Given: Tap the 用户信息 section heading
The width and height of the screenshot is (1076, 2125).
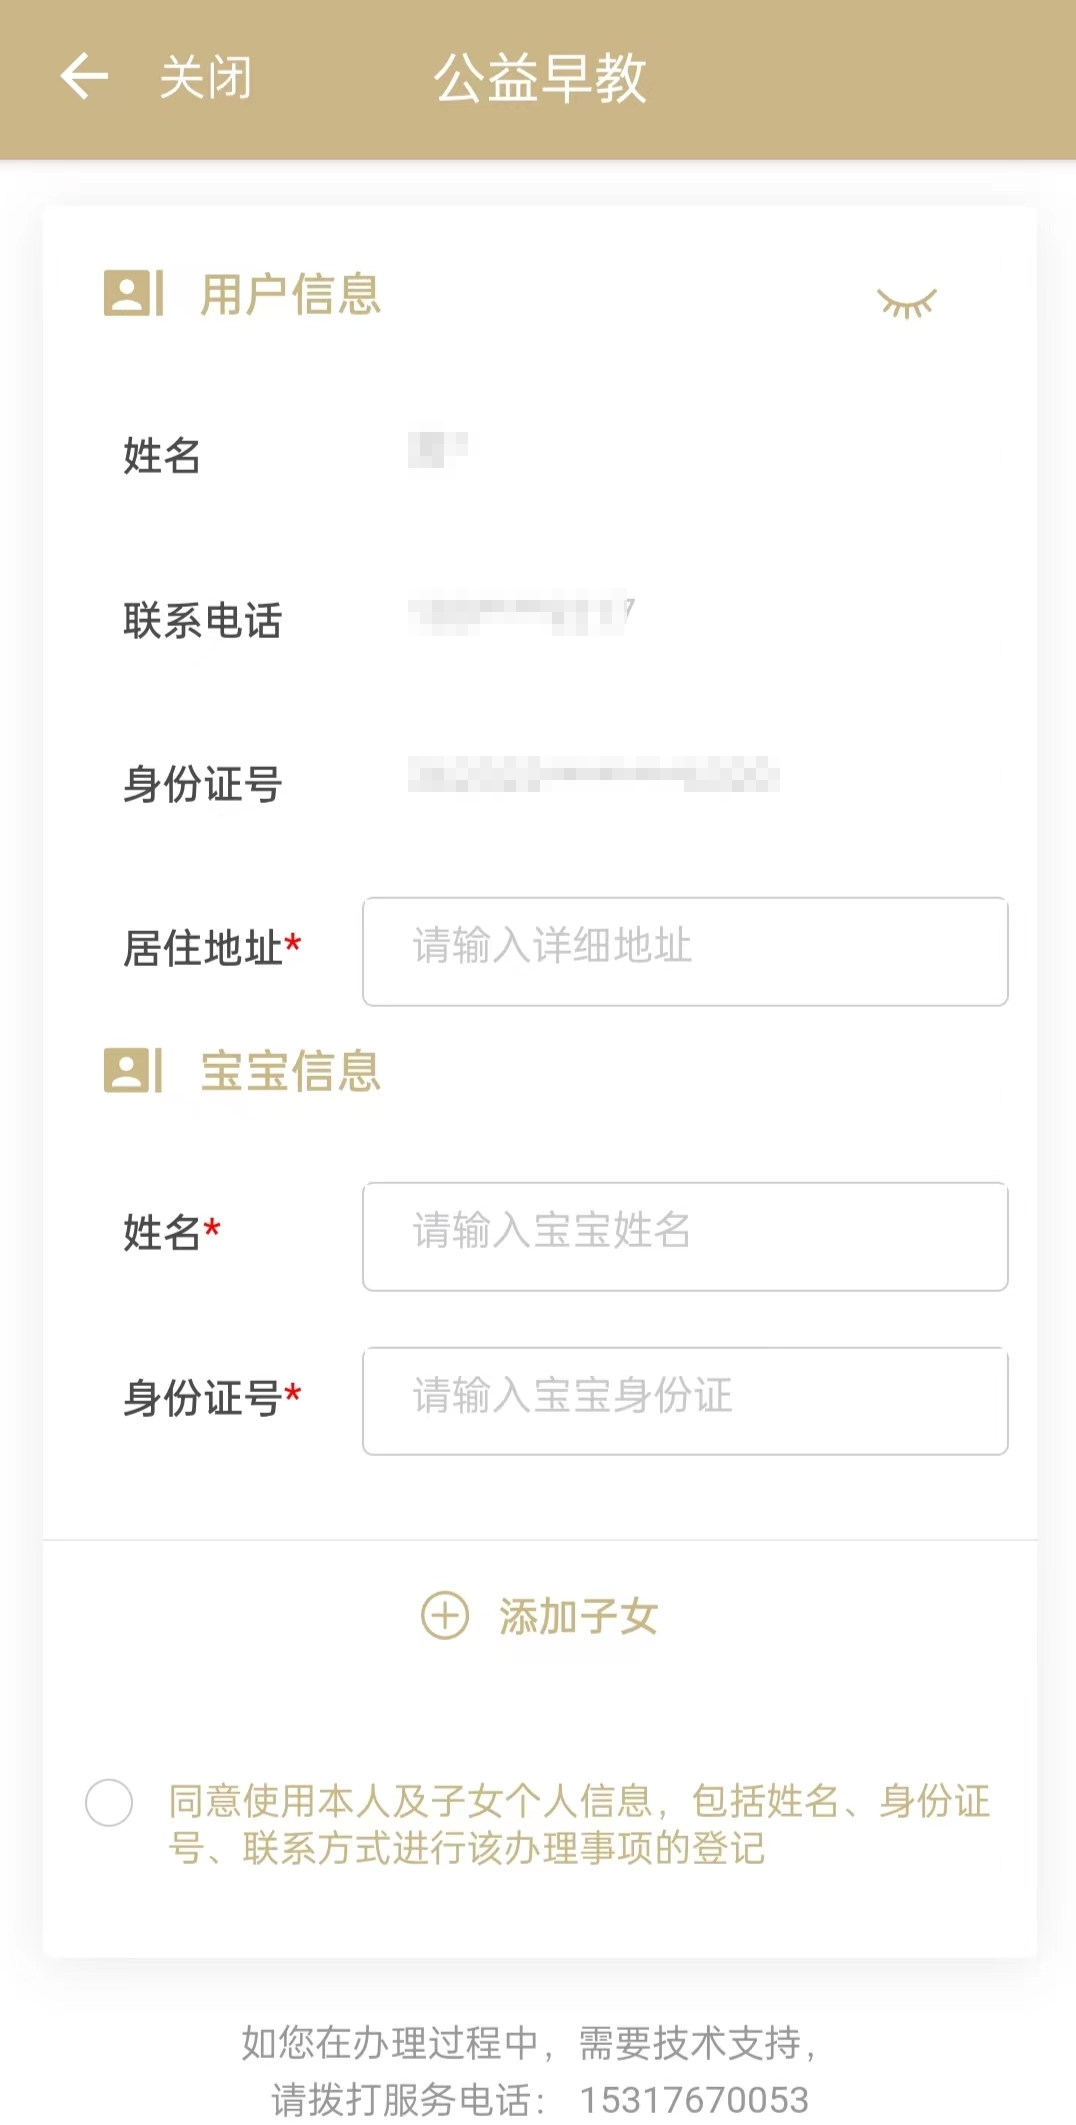Looking at the screenshot, I should [291, 294].
